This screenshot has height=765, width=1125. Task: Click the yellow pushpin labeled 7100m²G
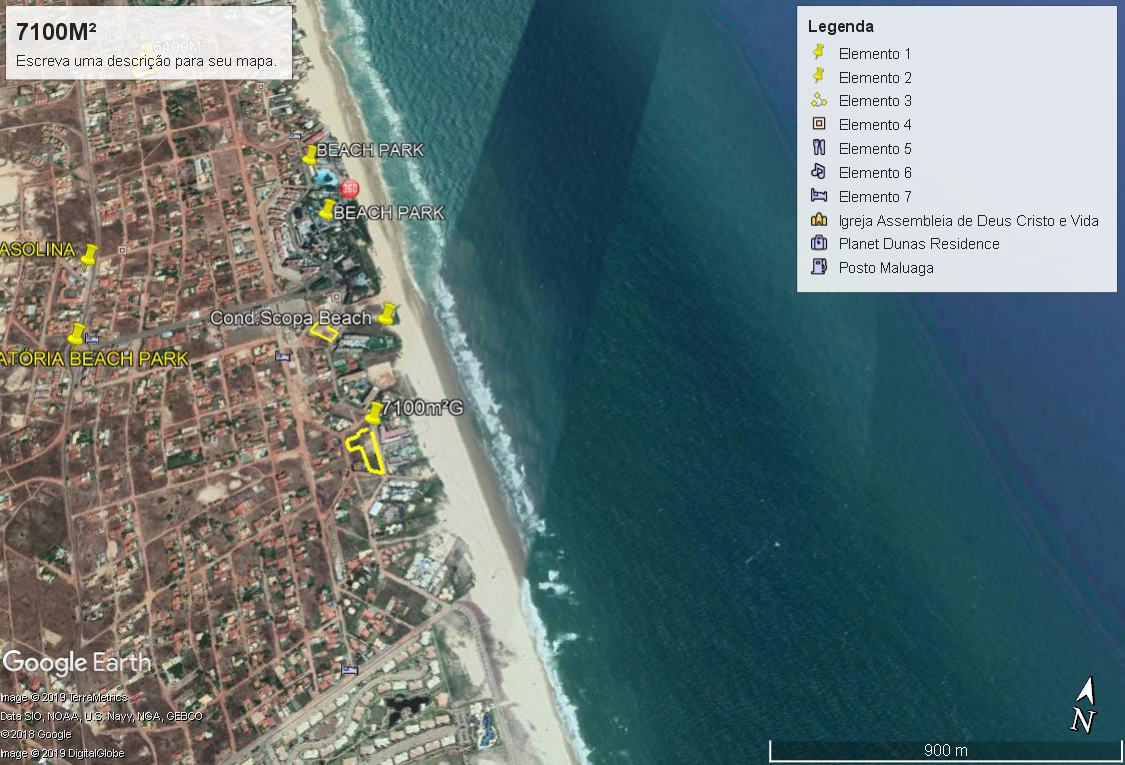pos(374,412)
